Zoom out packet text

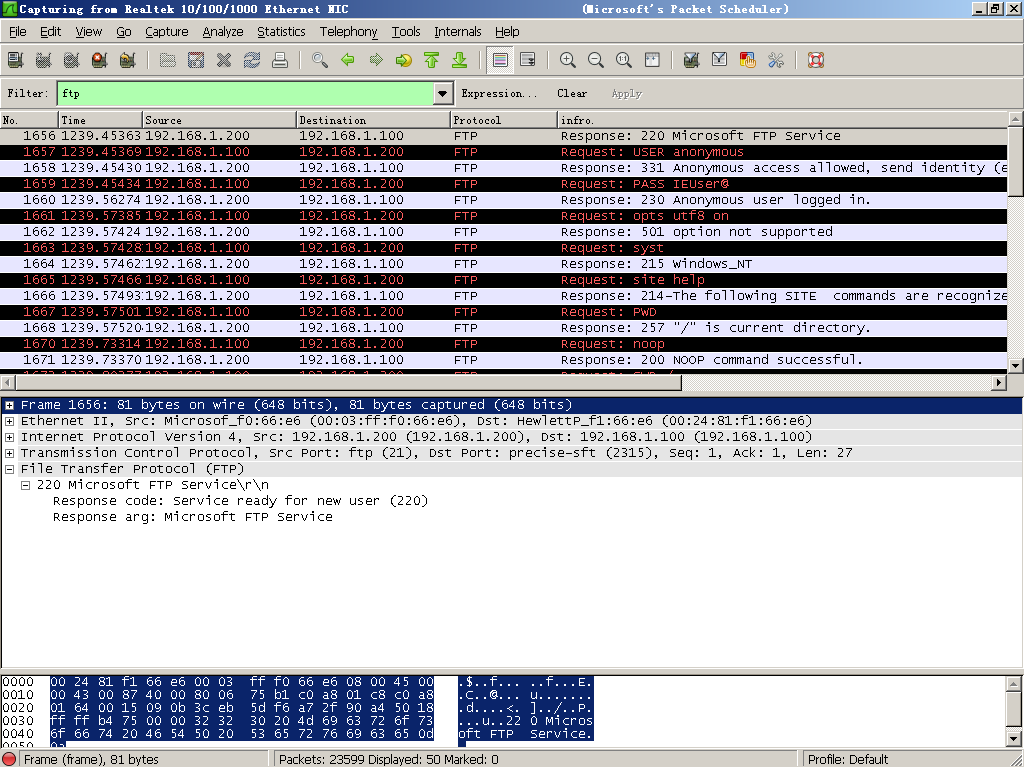click(x=596, y=60)
